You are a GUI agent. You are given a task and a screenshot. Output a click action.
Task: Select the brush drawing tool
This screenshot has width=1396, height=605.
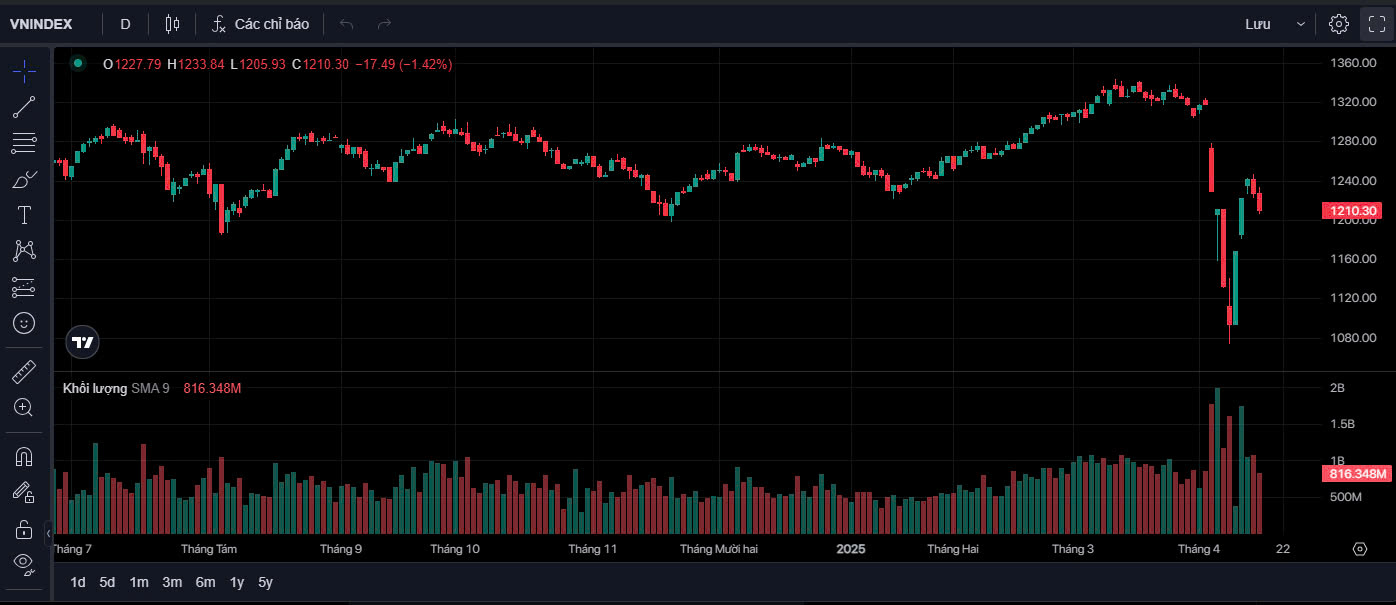(x=24, y=179)
